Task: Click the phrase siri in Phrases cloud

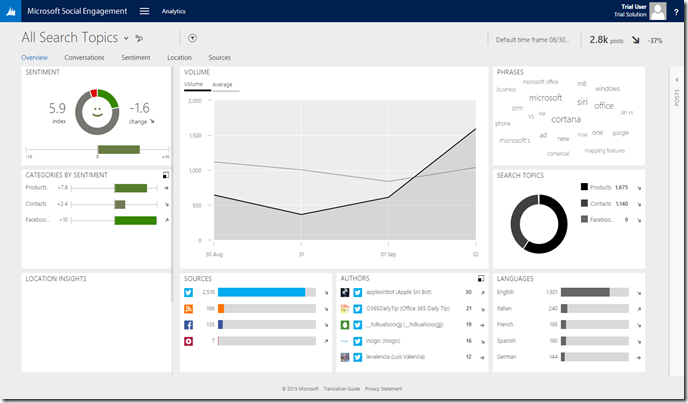Action: 582,102
